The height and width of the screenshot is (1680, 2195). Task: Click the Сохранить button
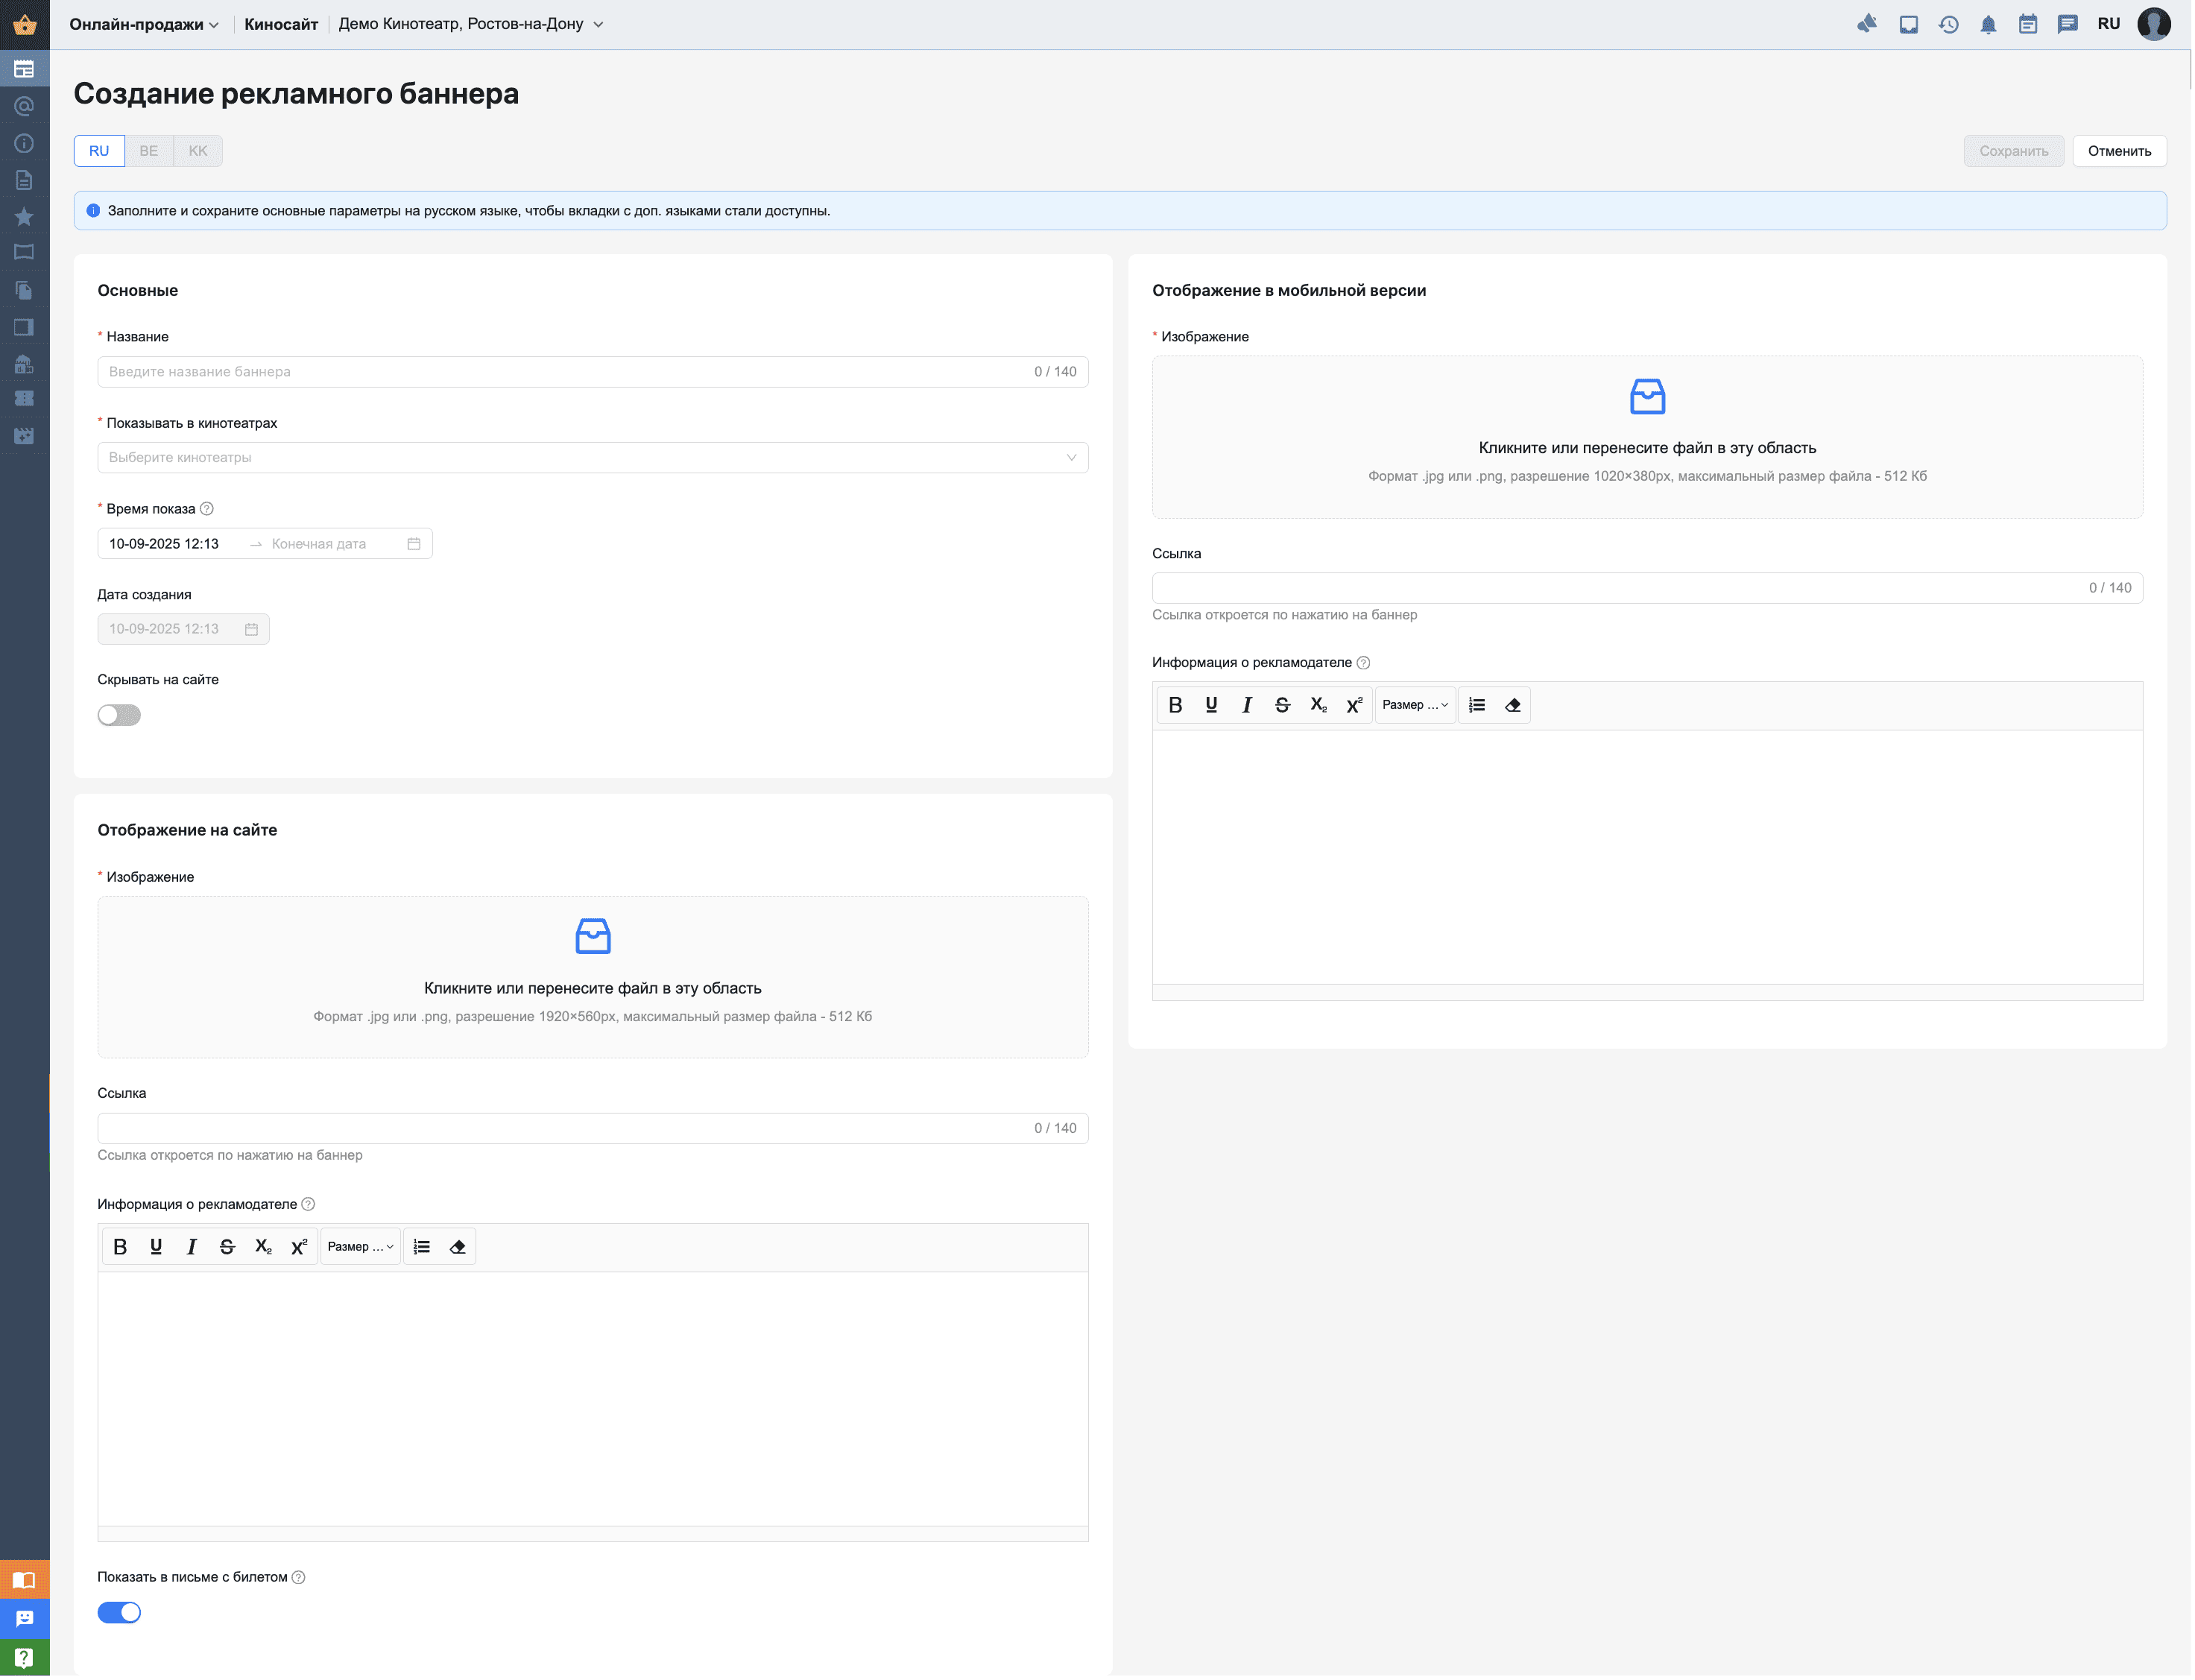(x=2015, y=151)
